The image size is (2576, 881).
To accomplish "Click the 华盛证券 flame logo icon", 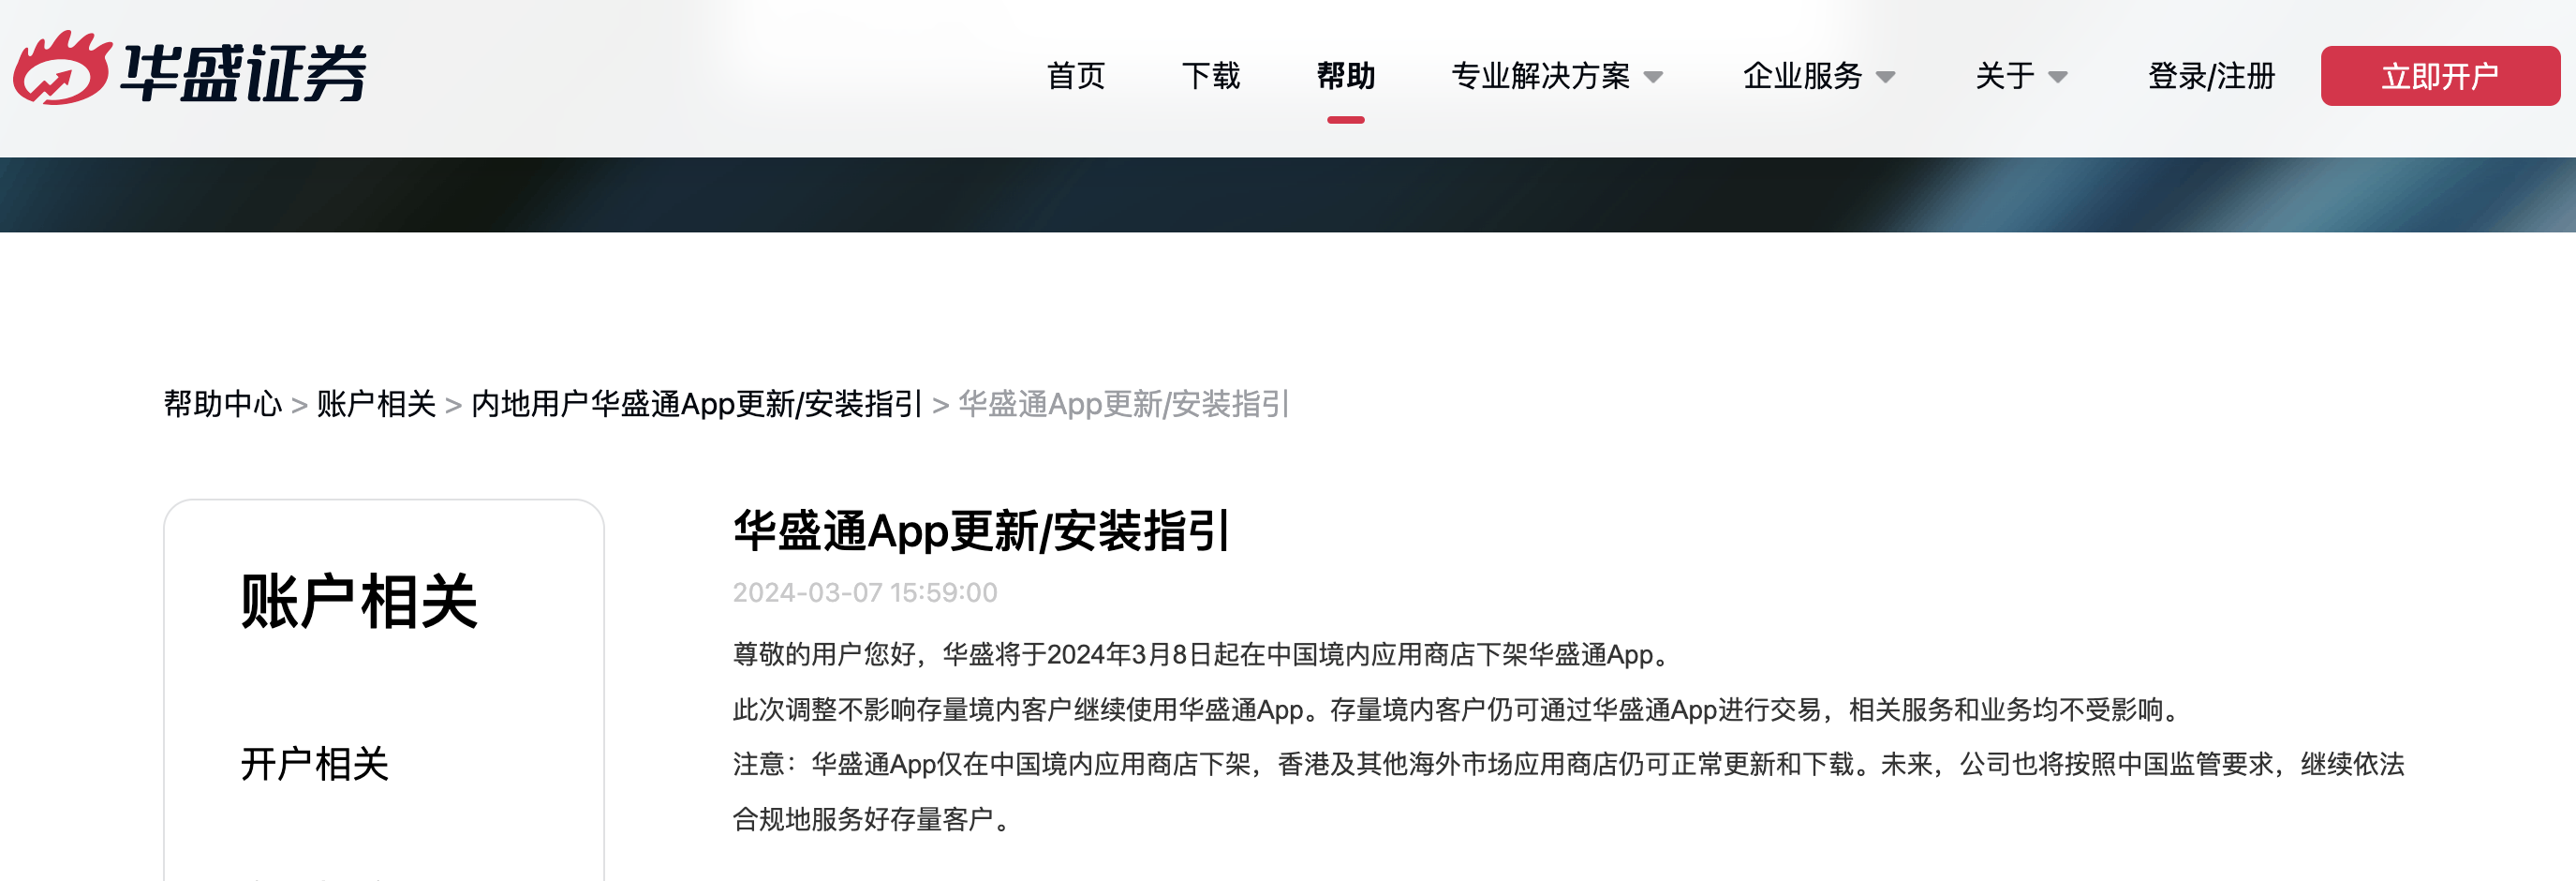I will [x=64, y=72].
